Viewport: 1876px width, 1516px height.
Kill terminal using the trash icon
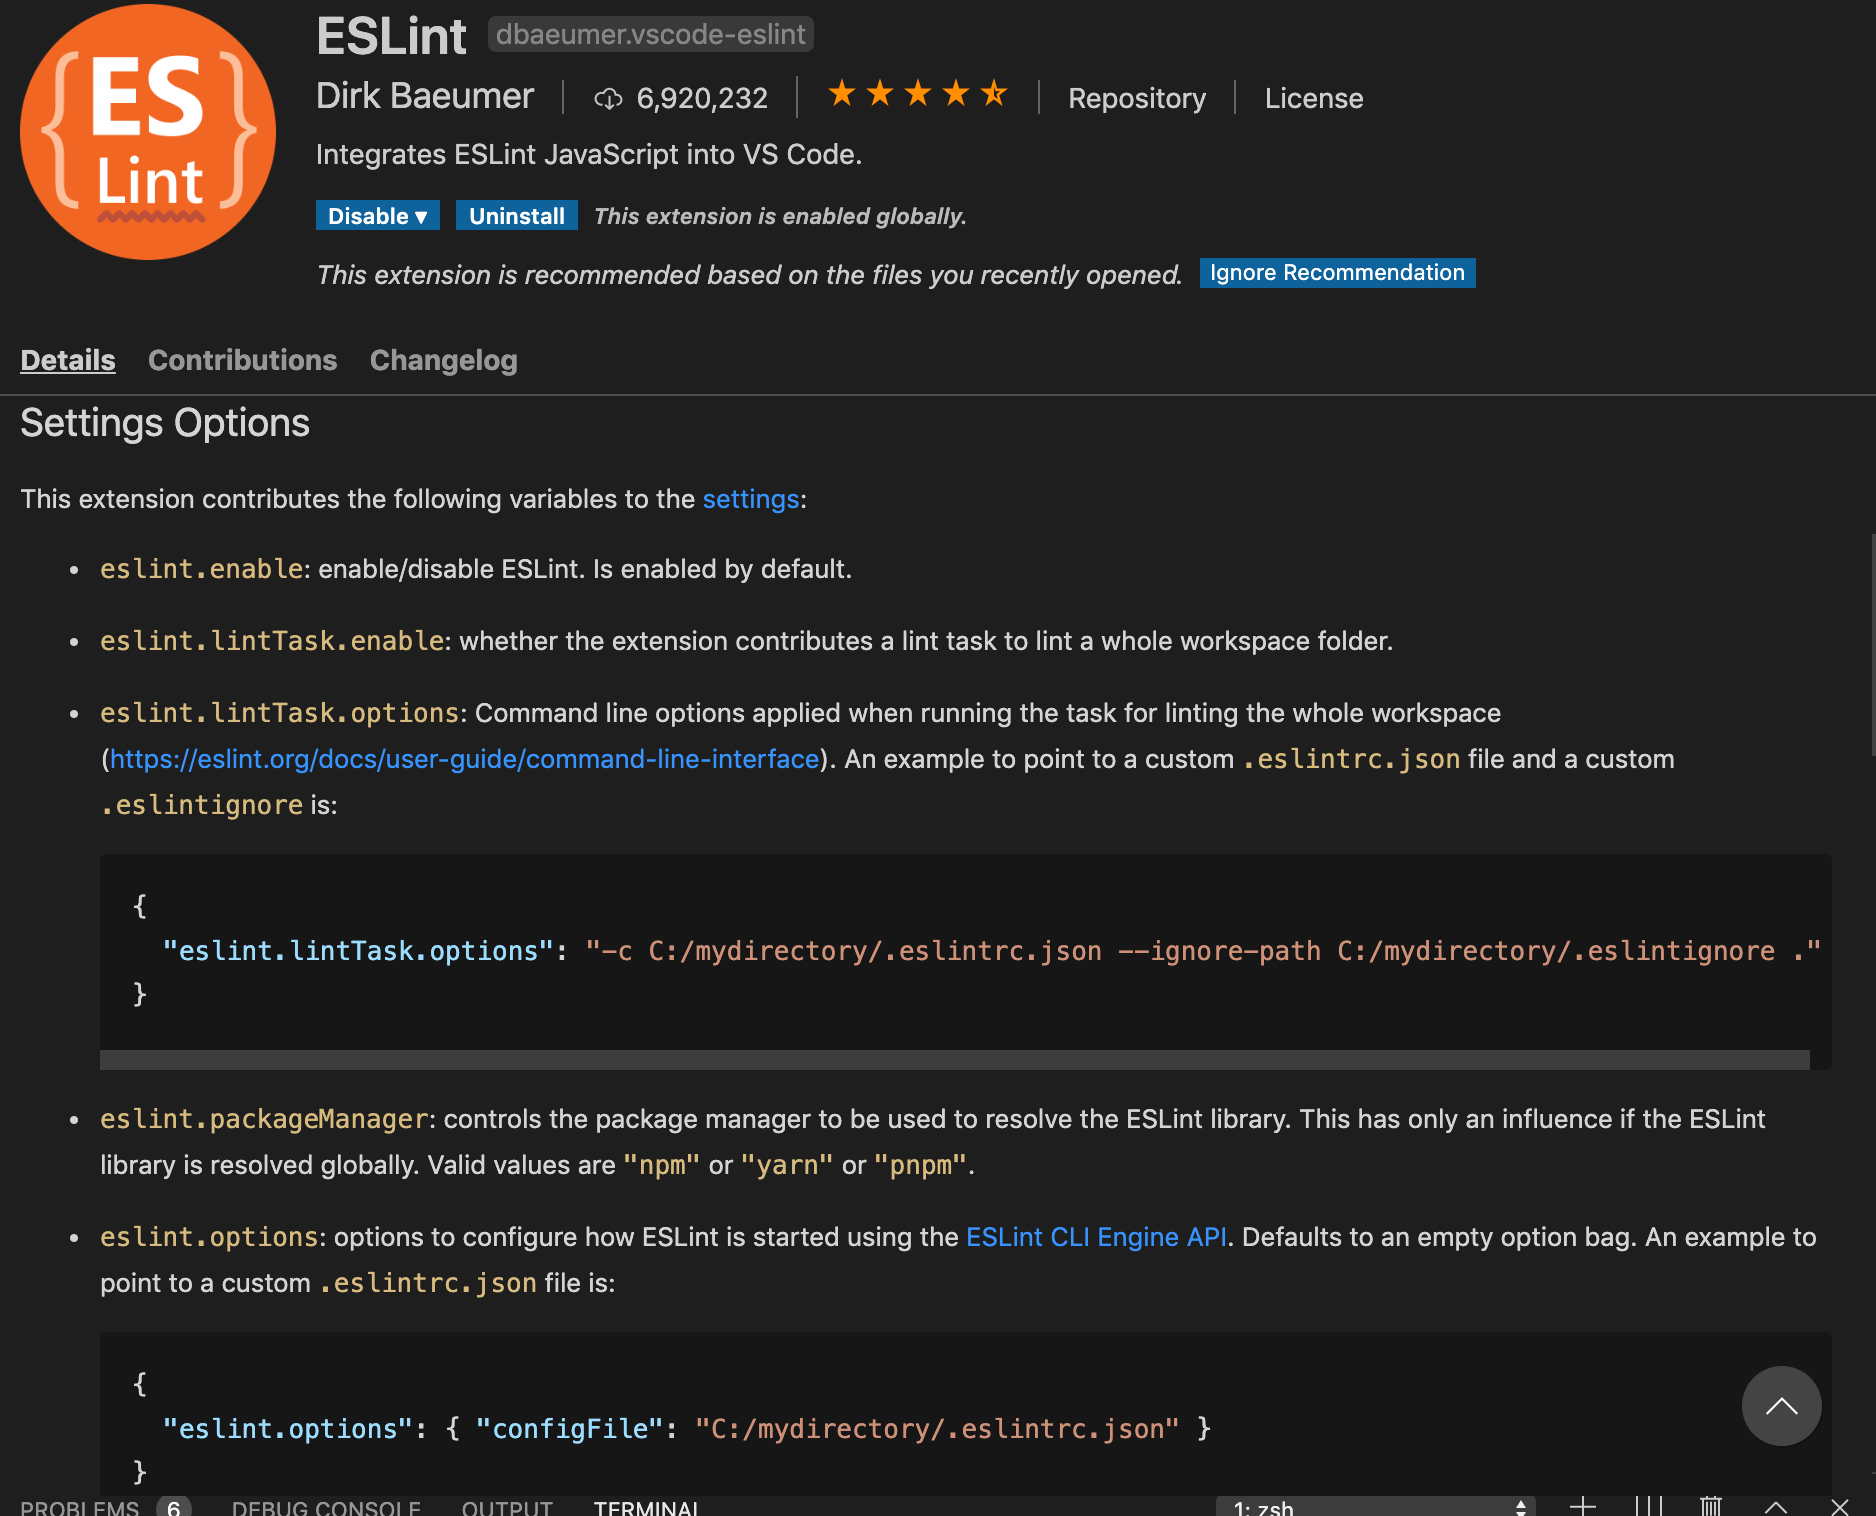[x=1711, y=1506]
